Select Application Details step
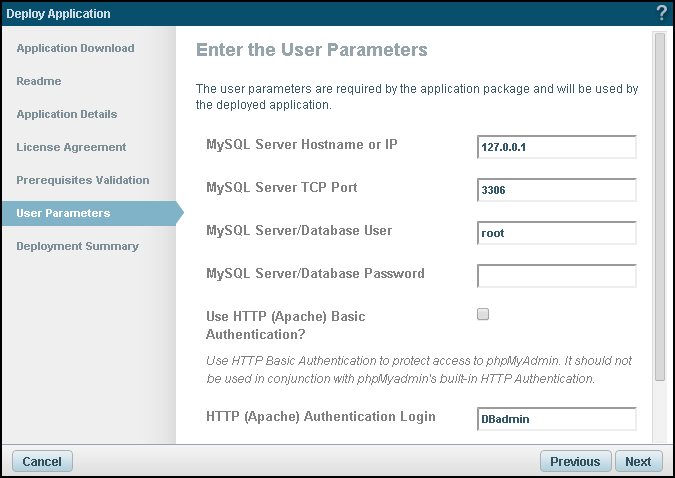Screen dimensions: 675x478 point(67,114)
